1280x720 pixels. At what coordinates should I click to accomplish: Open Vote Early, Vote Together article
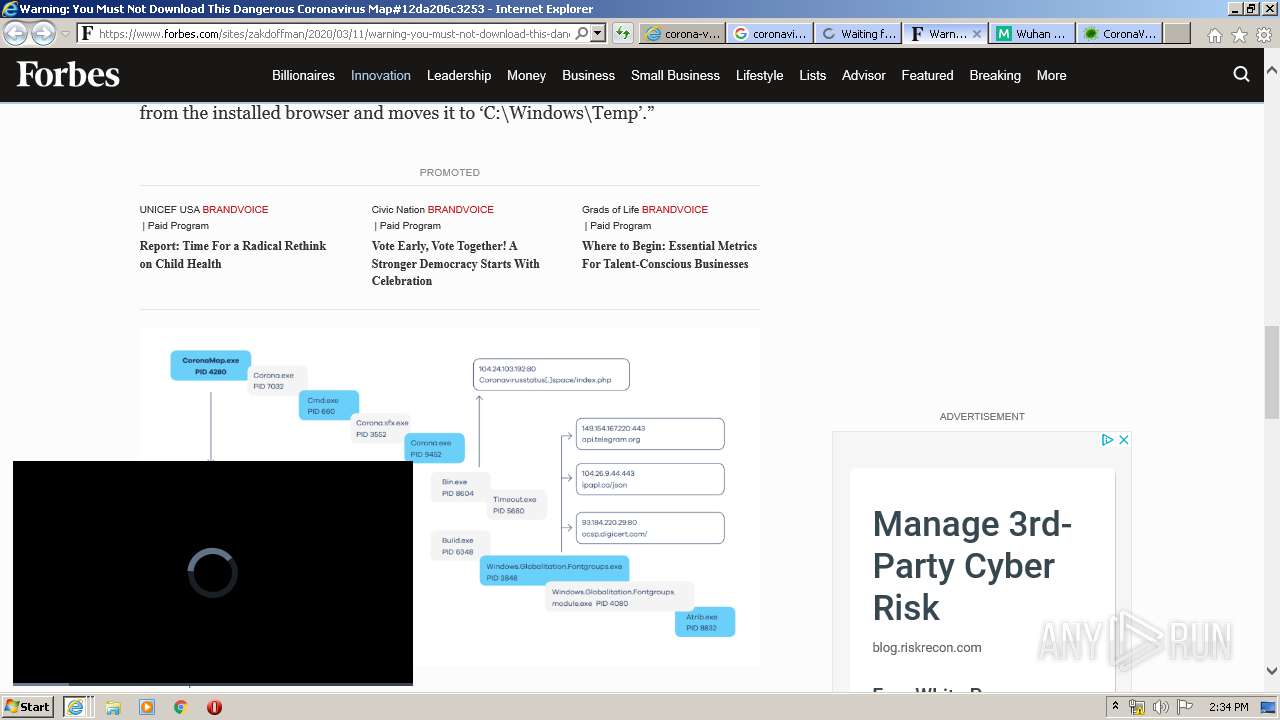click(456, 263)
